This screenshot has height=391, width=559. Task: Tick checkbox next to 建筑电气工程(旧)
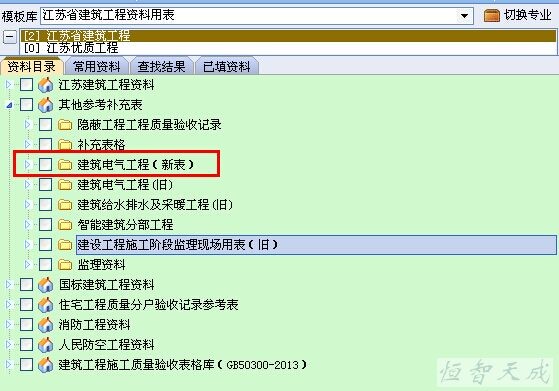pyautogui.click(x=45, y=185)
